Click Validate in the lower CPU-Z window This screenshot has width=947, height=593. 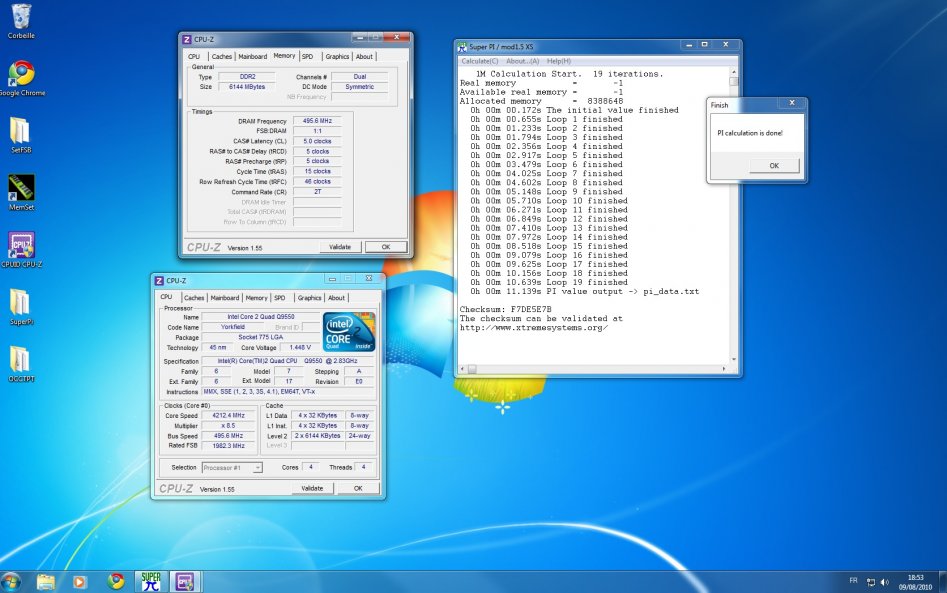[x=312, y=488]
